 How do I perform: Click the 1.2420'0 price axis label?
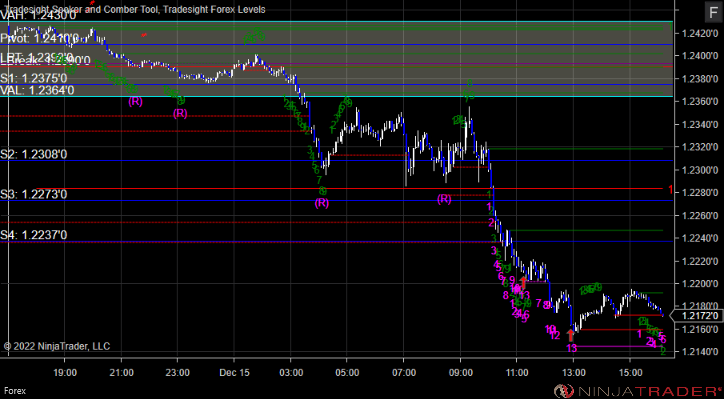700,33
